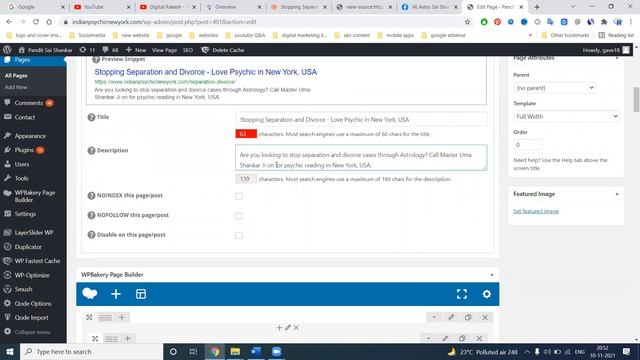Viewport: 640px width, 360px height.
Task: Open File Explorer from the taskbar
Action: pyautogui.click(x=235, y=351)
